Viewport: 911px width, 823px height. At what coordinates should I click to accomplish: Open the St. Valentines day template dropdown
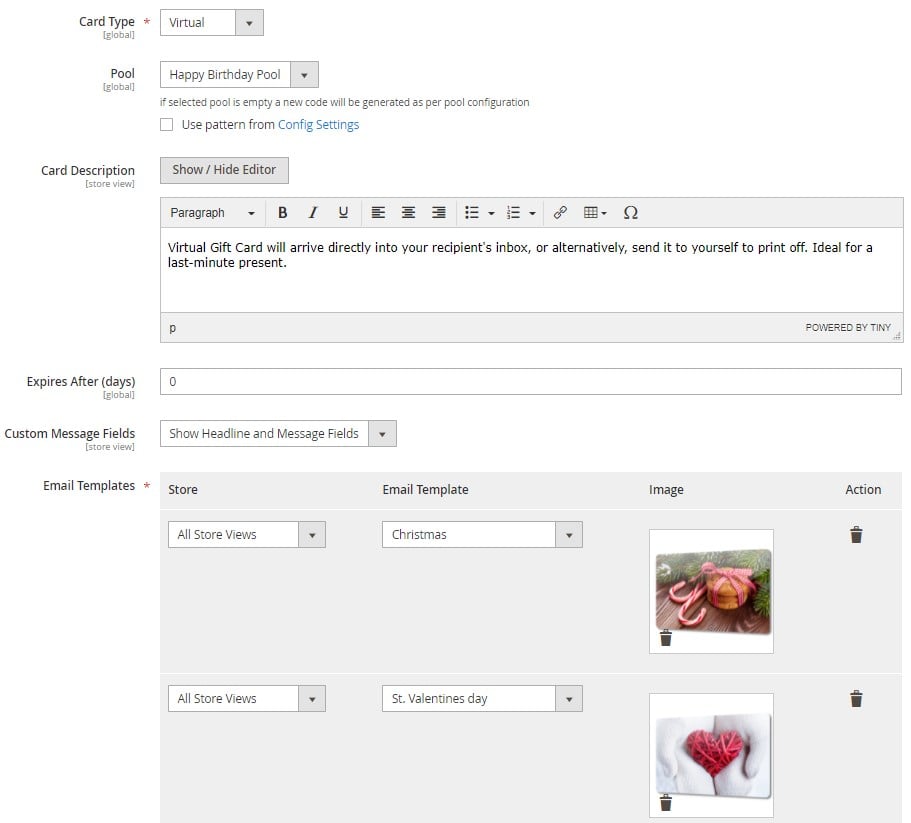pos(482,698)
